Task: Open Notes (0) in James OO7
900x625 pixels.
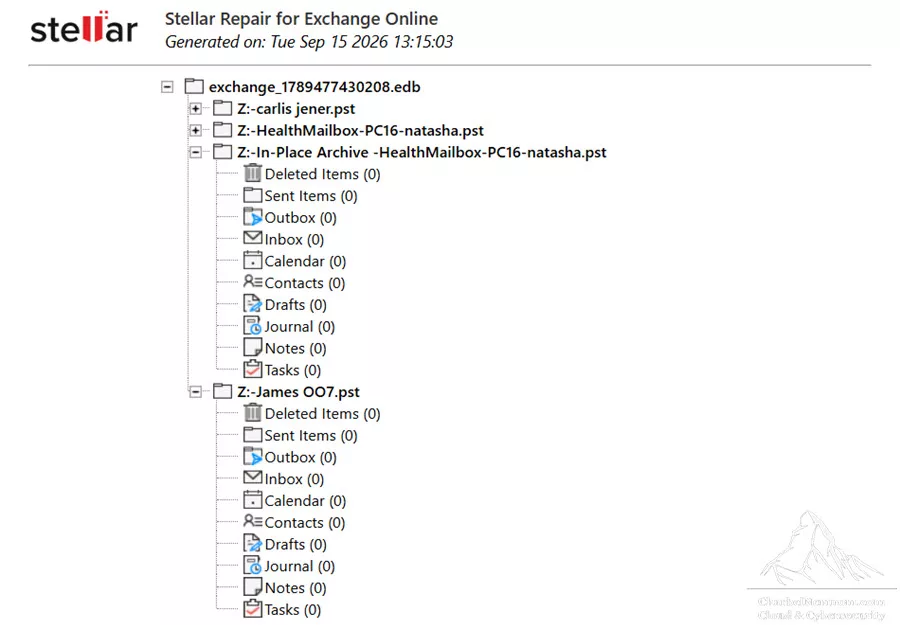Action: (296, 588)
